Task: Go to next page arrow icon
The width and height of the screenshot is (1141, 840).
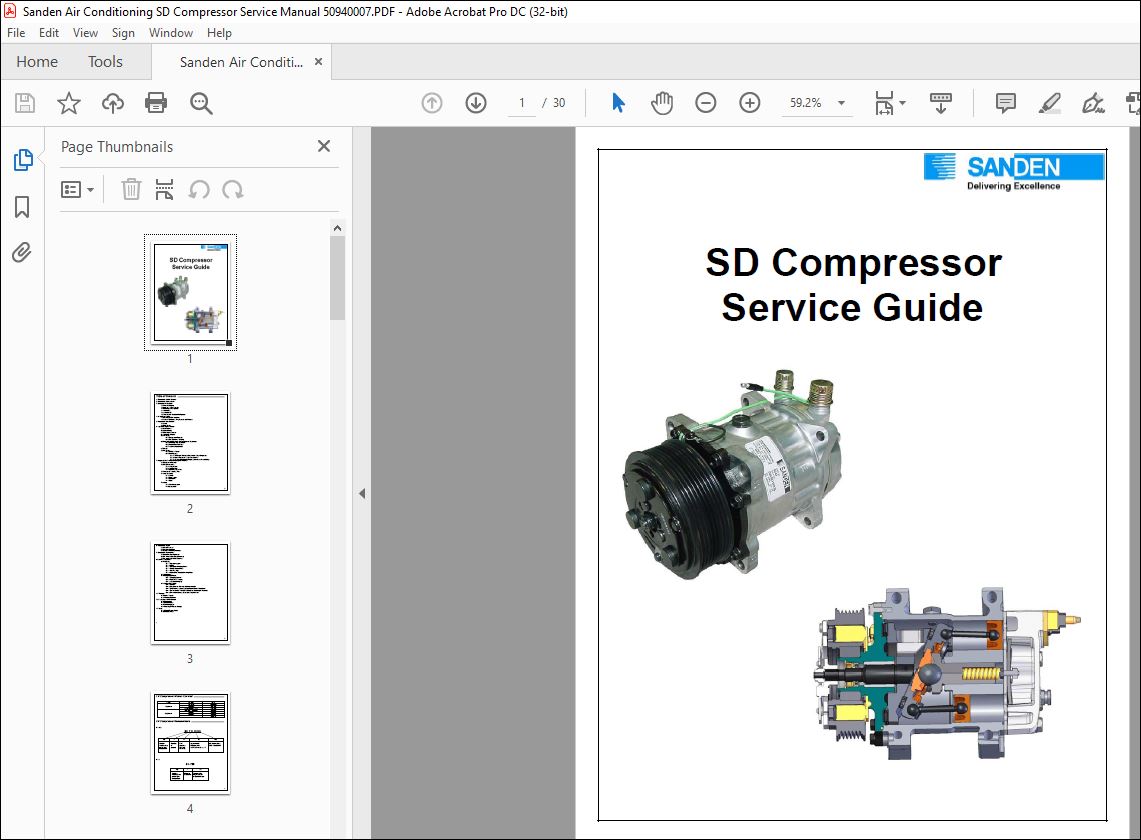Action: tap(476, 103)
